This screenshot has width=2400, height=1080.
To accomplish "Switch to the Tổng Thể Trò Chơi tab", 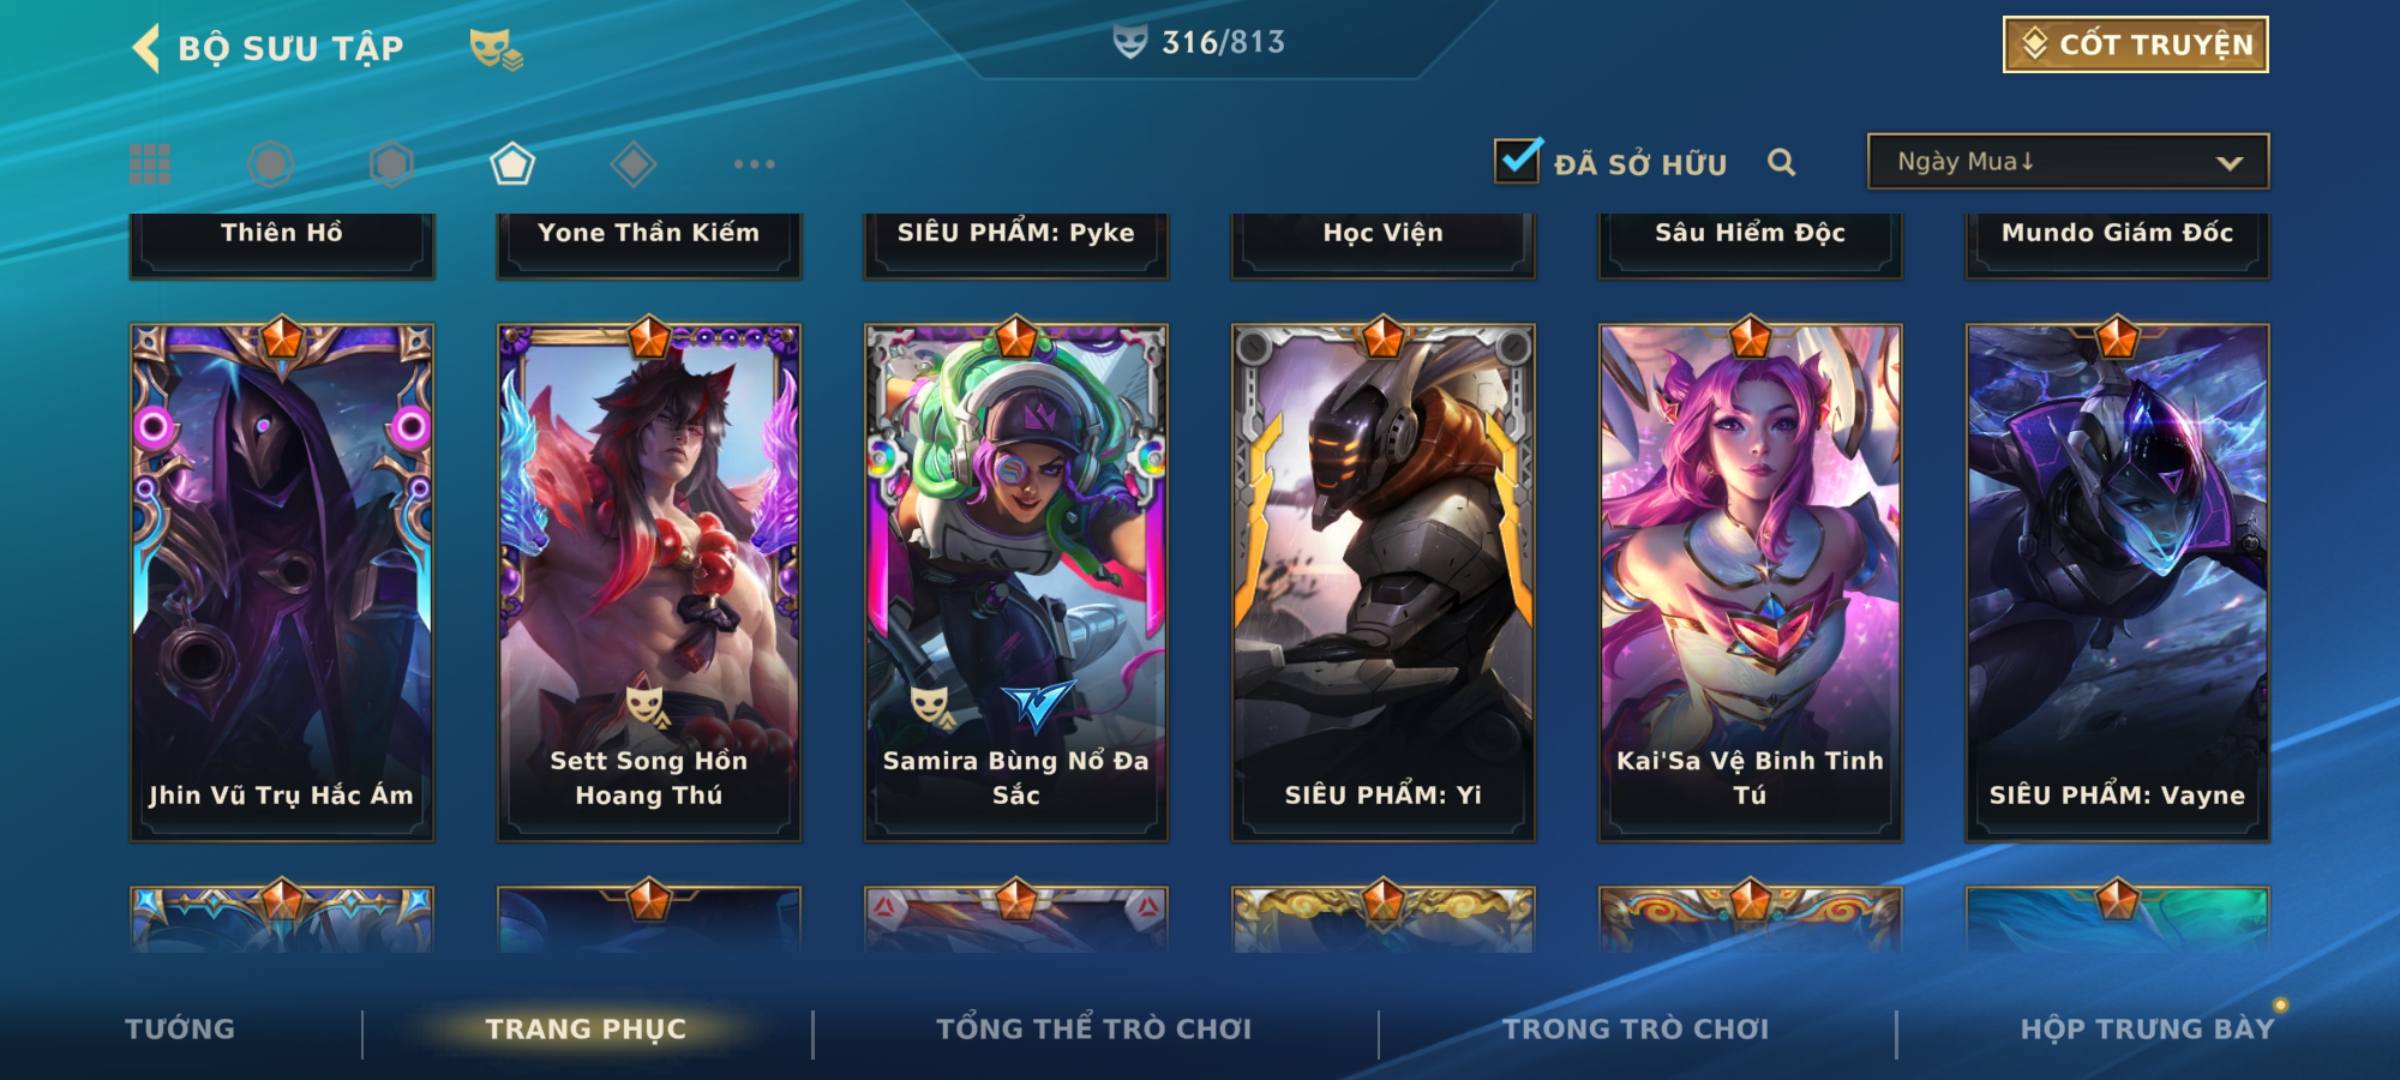I will (x=1094, y=1029).
